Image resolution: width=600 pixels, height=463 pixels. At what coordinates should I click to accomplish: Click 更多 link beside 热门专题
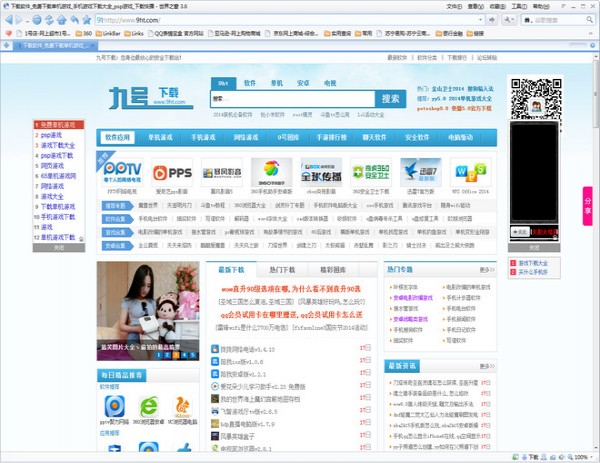[x=487, y=270]
